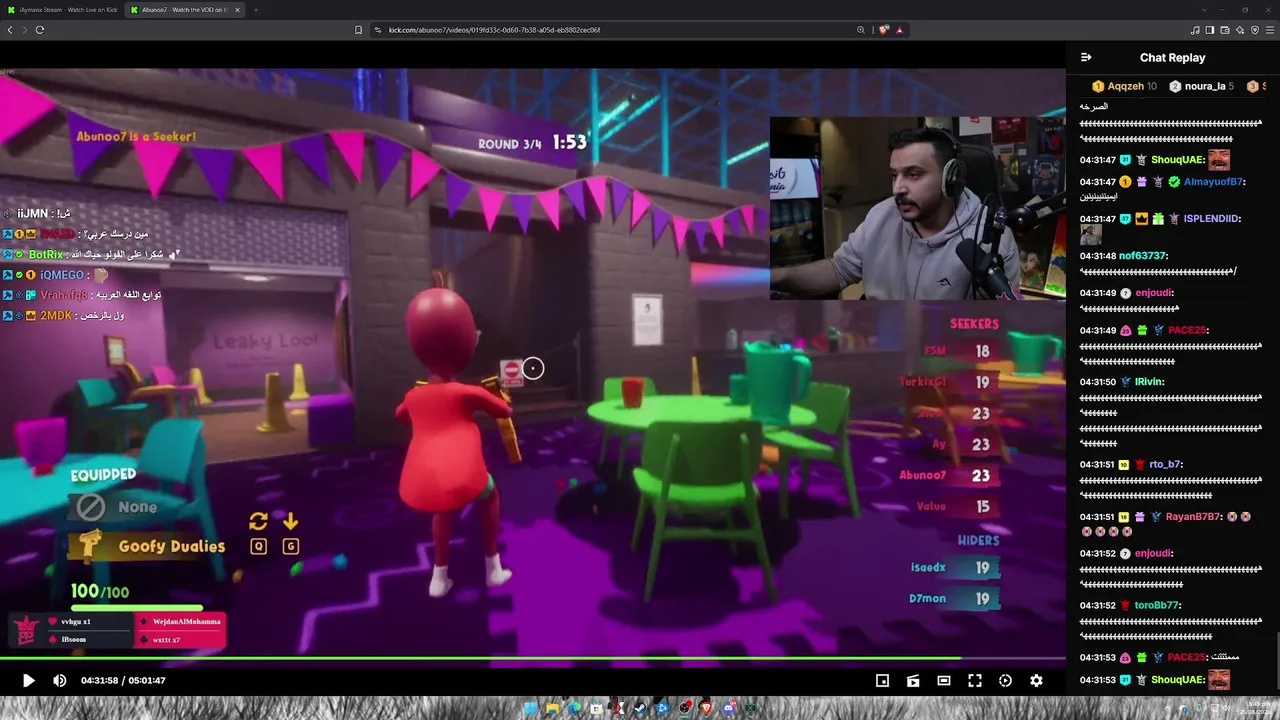1280x720 pixels.
Task: Click the ShouqUAE emote at 04:31:47
Action: pyautogui.click(x=1218, y=159)
